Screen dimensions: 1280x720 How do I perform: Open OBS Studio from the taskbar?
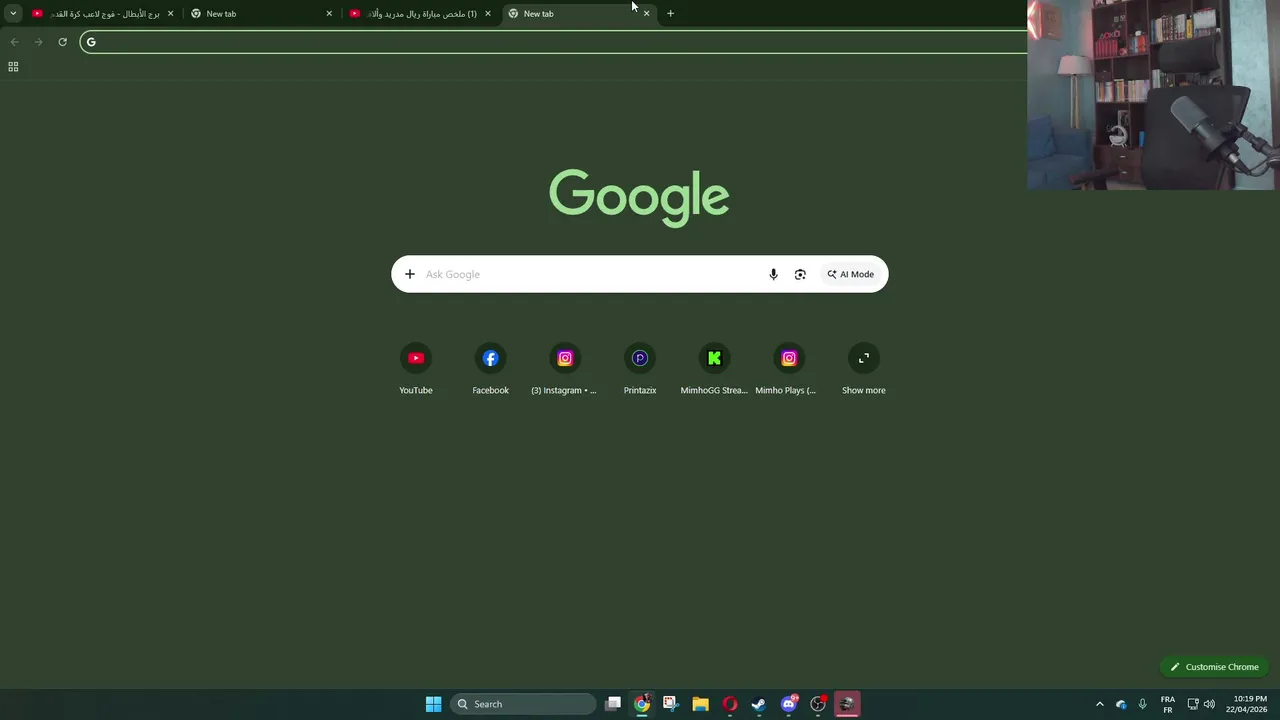point(818,704)
